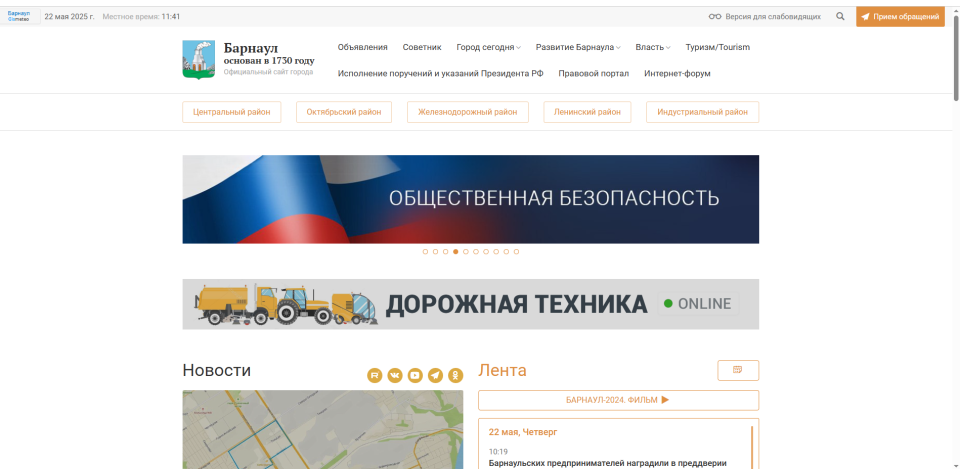Select the first banner carousel dot
This screenshot has height=469, width=960.
pos(425,252)
